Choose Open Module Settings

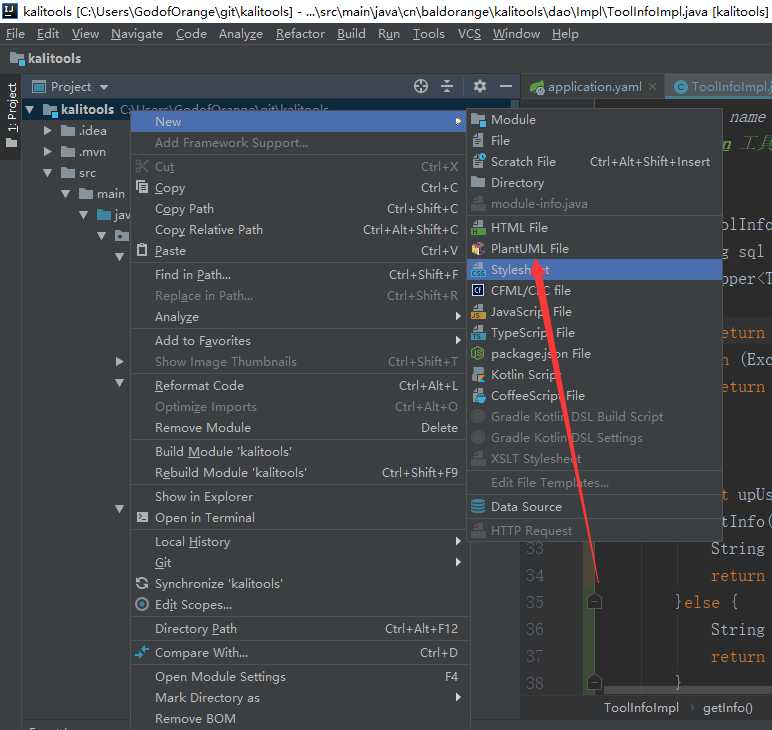pos(297,676)
